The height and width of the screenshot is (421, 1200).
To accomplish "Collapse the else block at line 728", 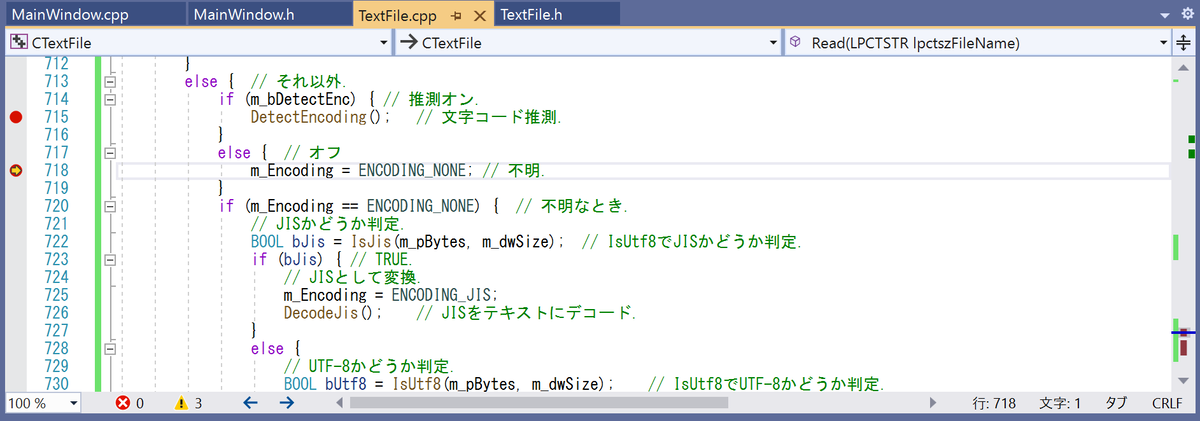I will click(x=111, y=349).
